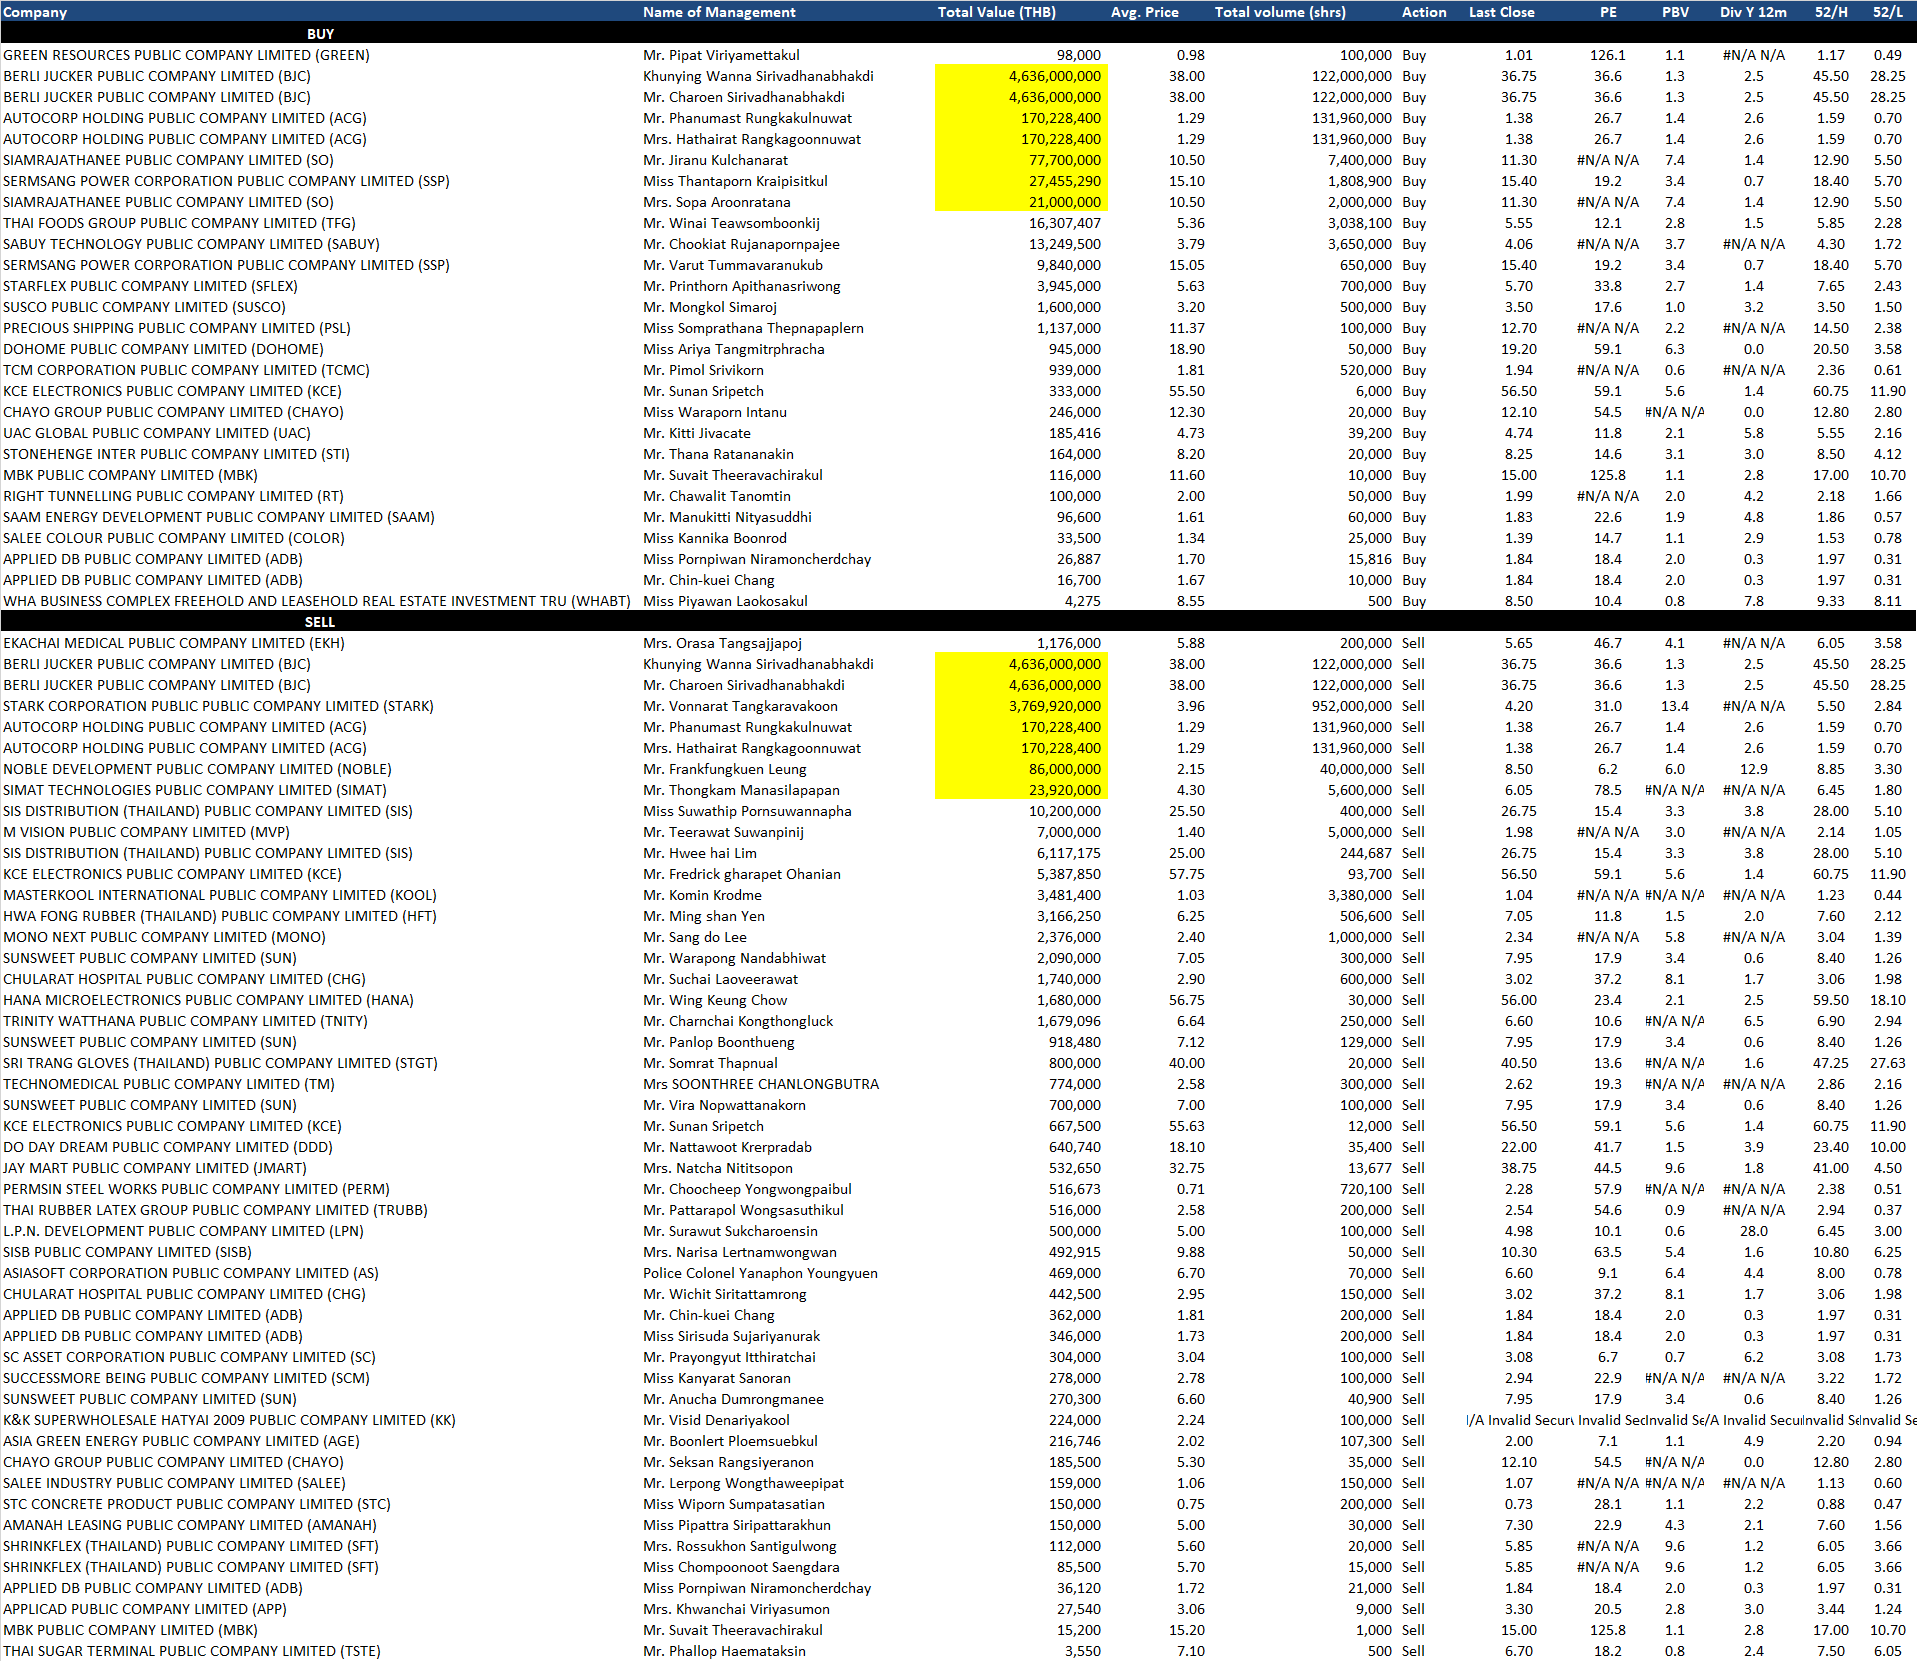Click the Mr. Pipat Viriyamettakul name cell

pyautogui.click(x=721, y=55)
